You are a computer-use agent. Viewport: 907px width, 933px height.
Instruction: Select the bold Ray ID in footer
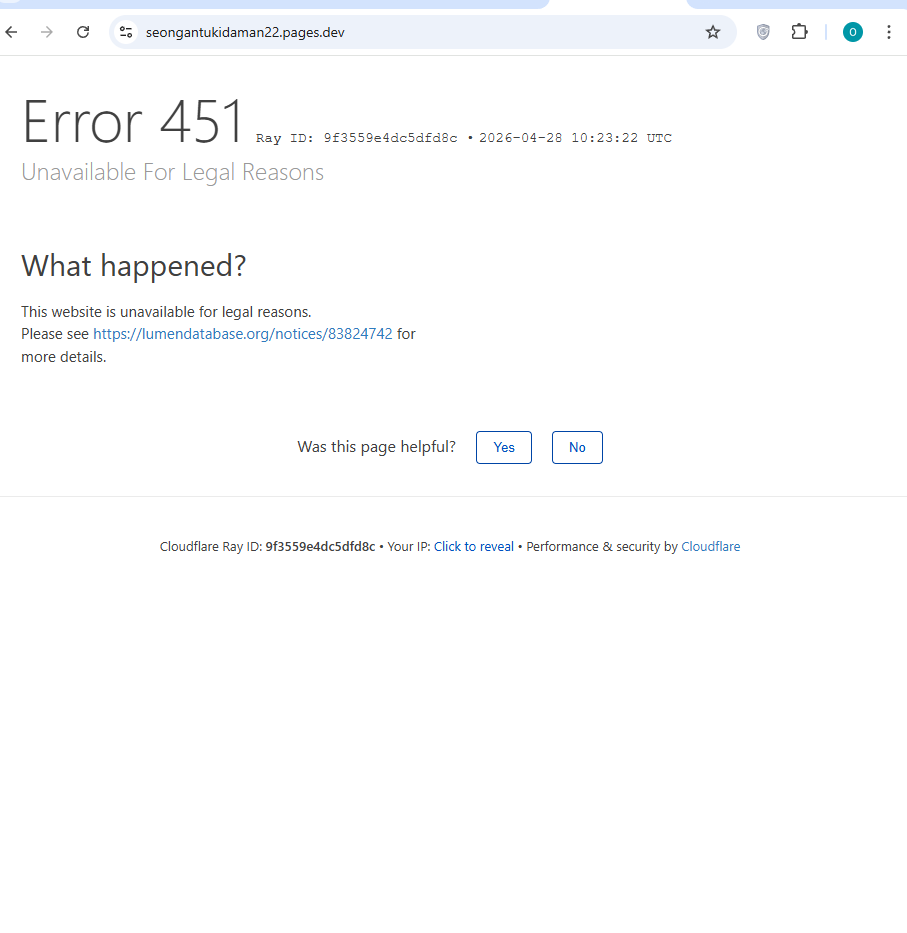point(320,546)
